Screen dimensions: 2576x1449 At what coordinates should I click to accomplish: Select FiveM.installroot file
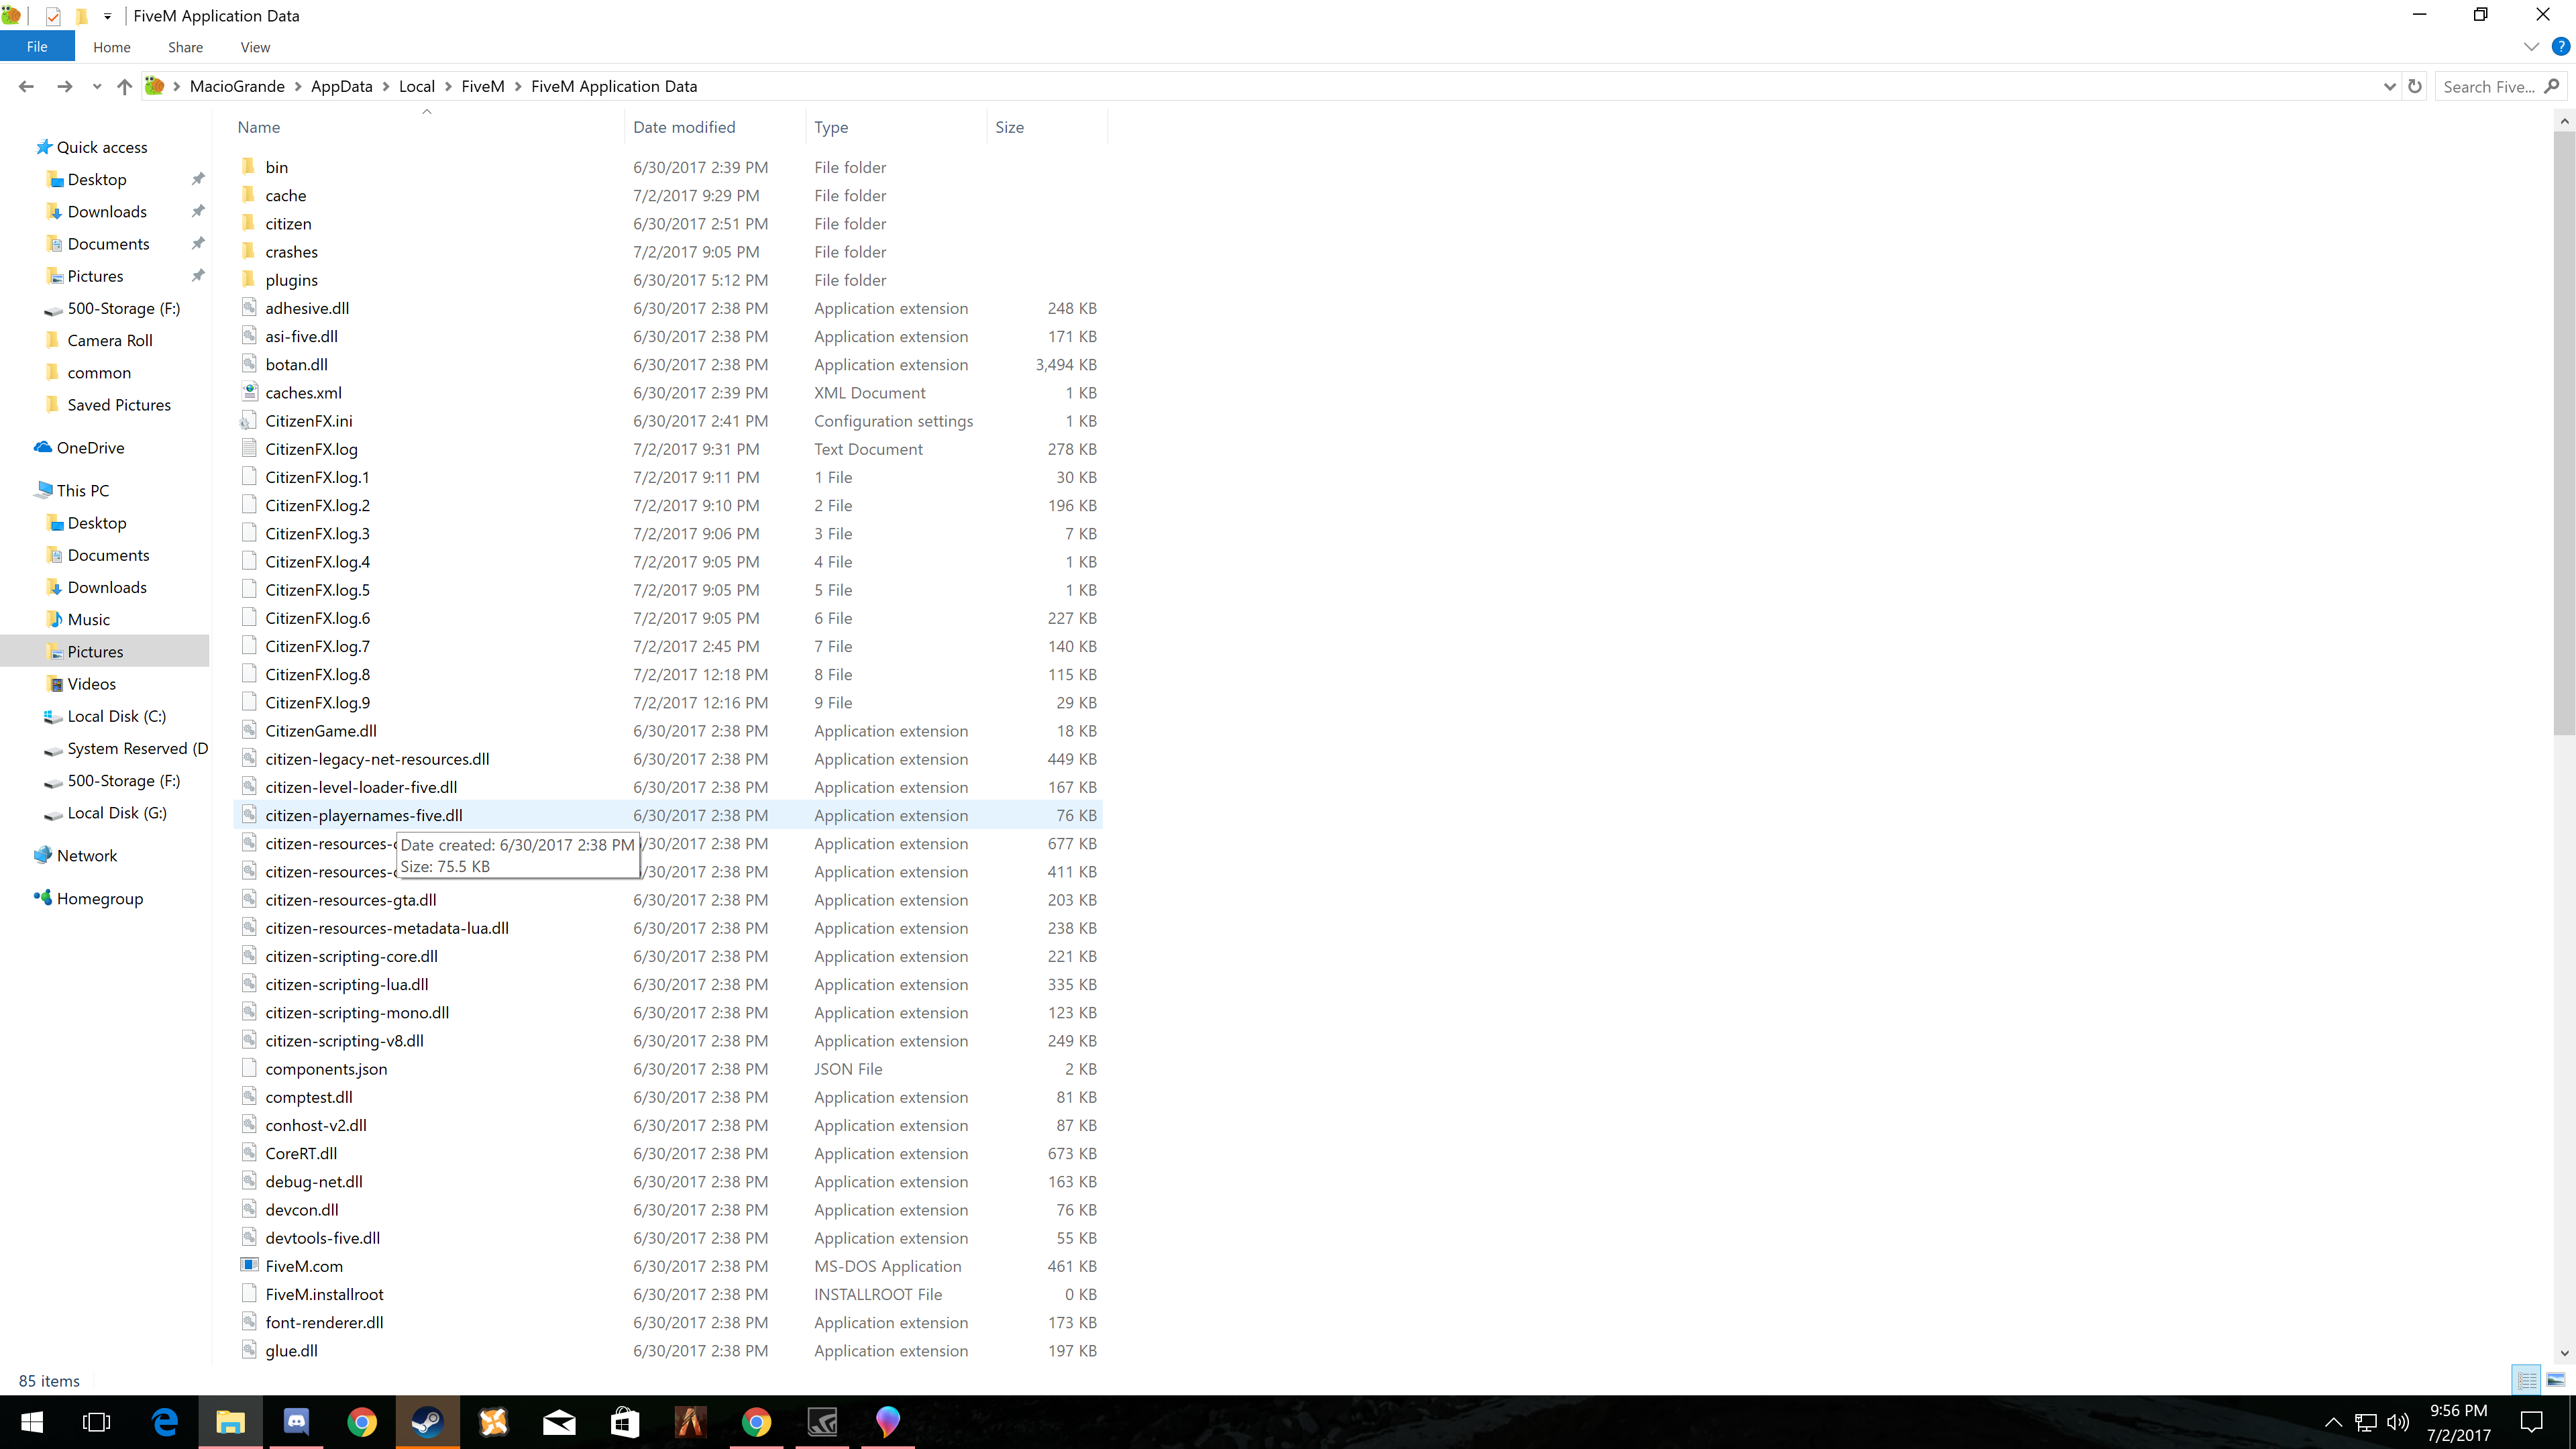[x=324, y=1294]
